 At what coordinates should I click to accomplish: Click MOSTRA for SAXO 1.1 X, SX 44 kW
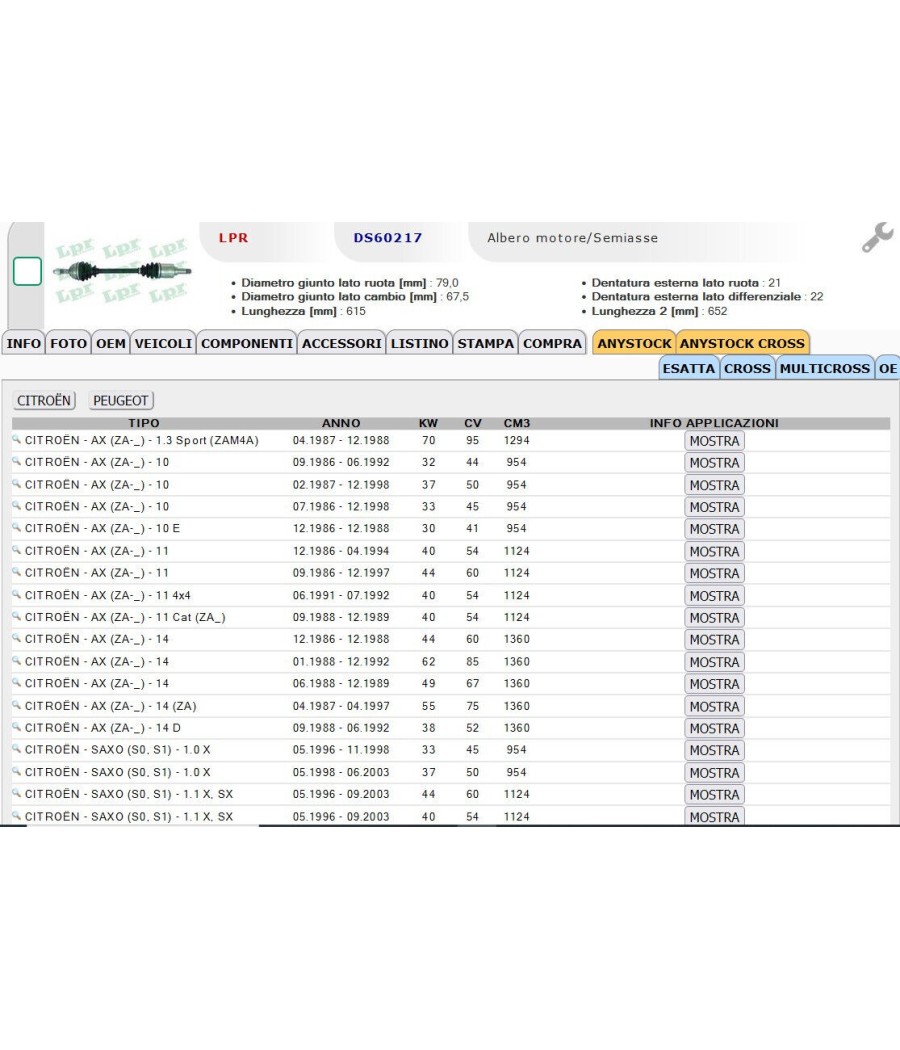715,794
